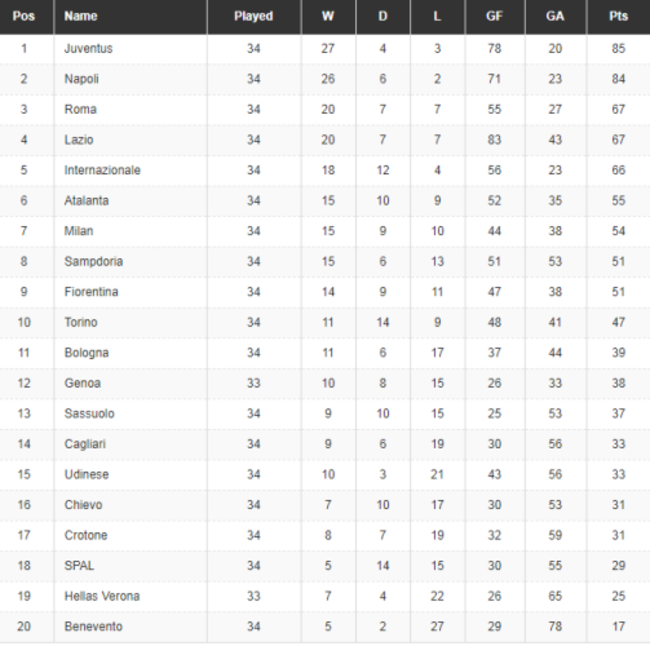This screenshot has height=646, width=650.
Task: Click the Atalanta team name
Action: [x=86, y=200]
